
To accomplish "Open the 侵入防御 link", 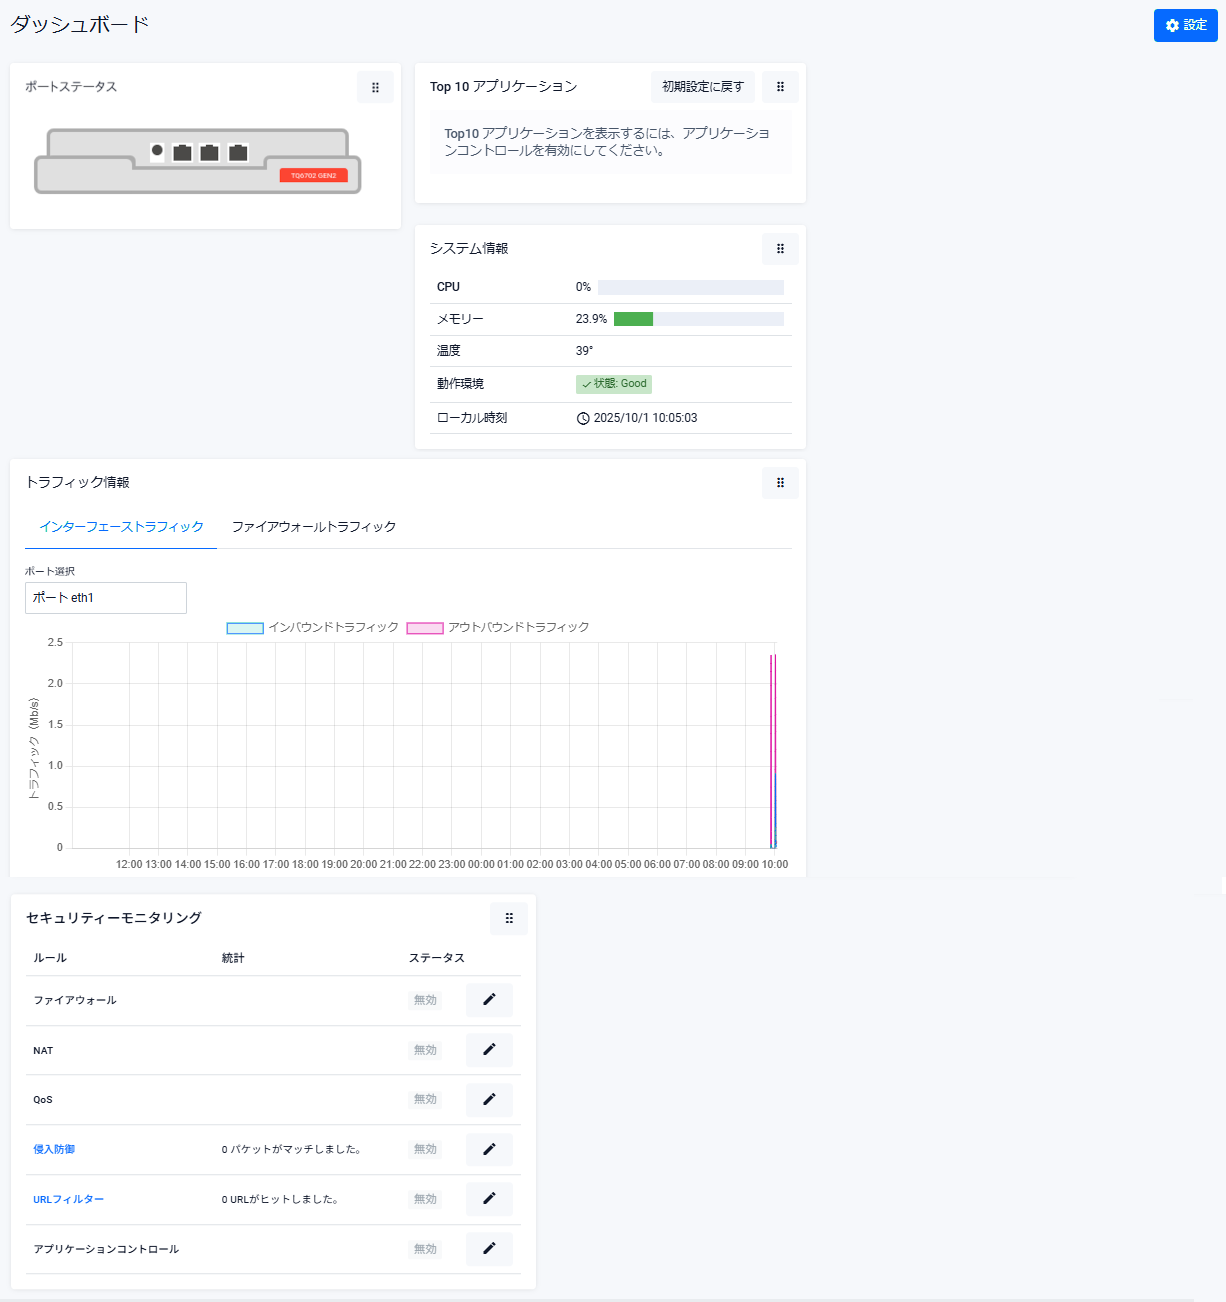I will coord(54,1150).
